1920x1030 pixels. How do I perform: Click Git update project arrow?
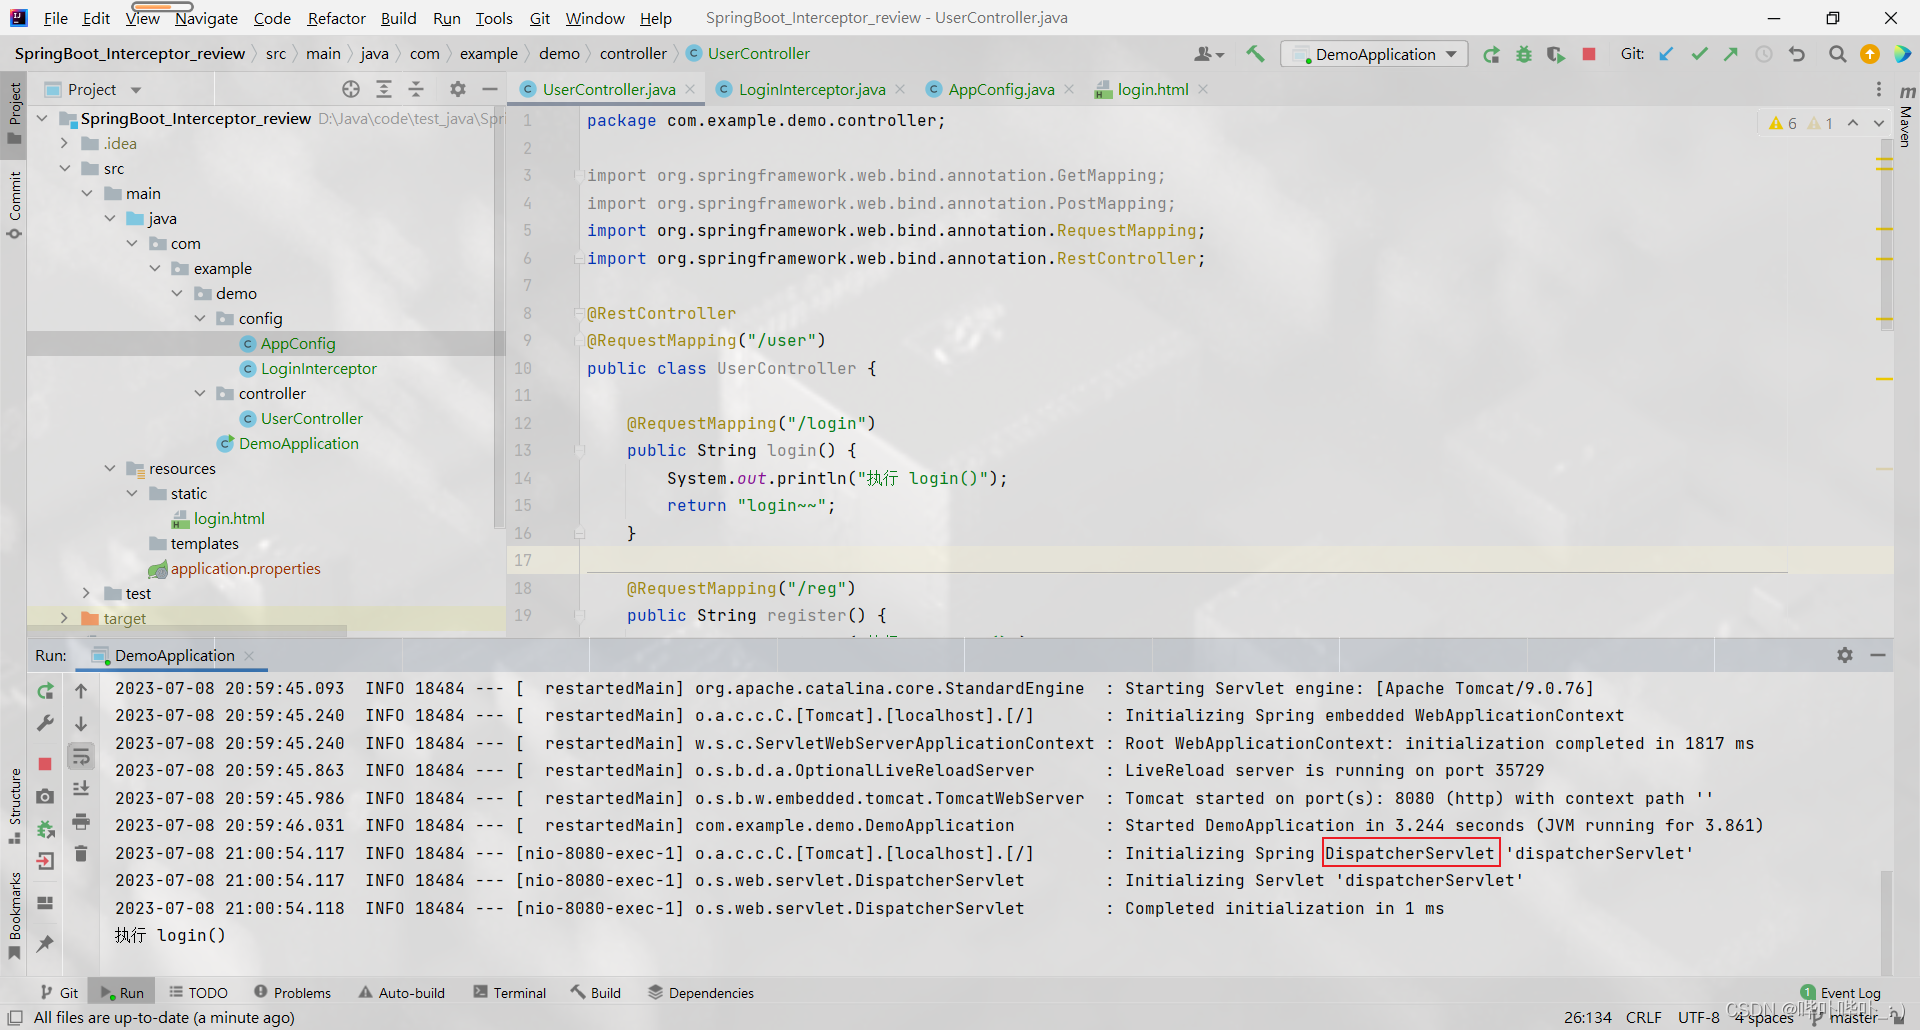(1666, 54)
